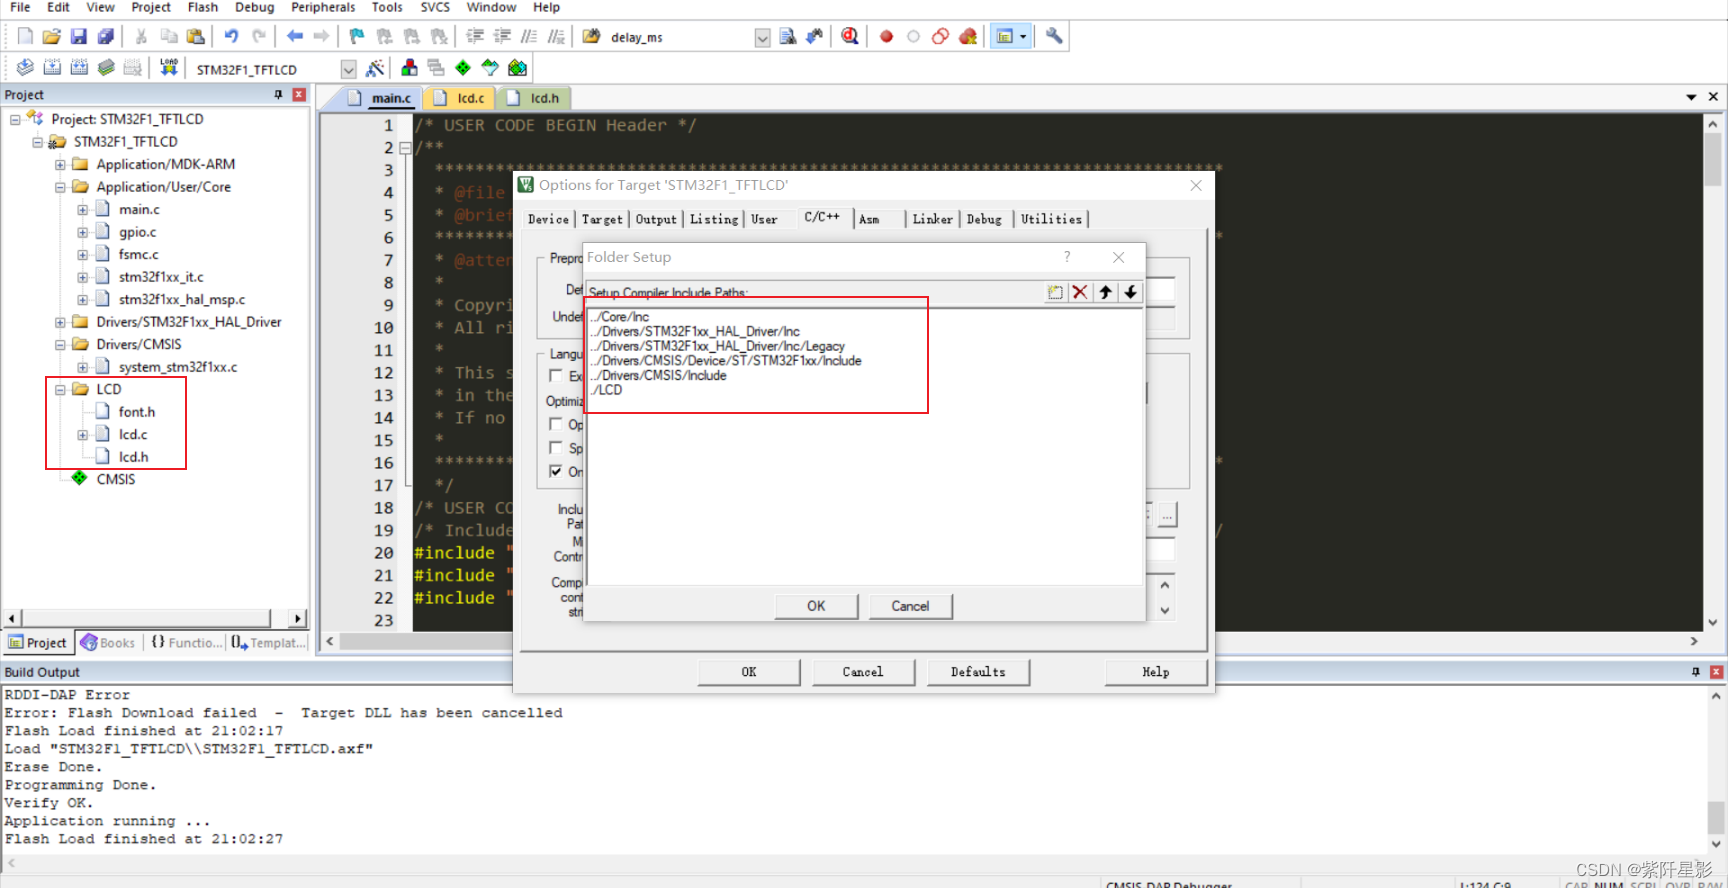Click the Insert Breakpoint red dot icon

pos(886,36)
